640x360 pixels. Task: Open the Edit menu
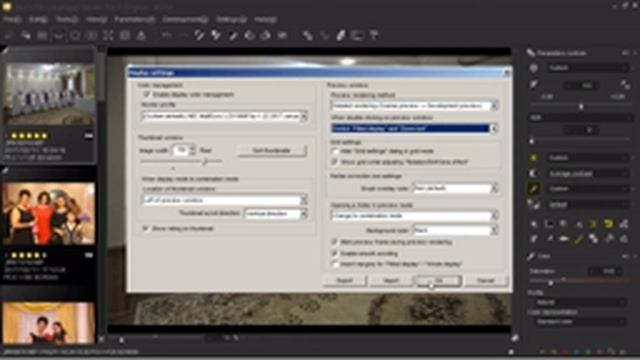(x=38, y=19)
